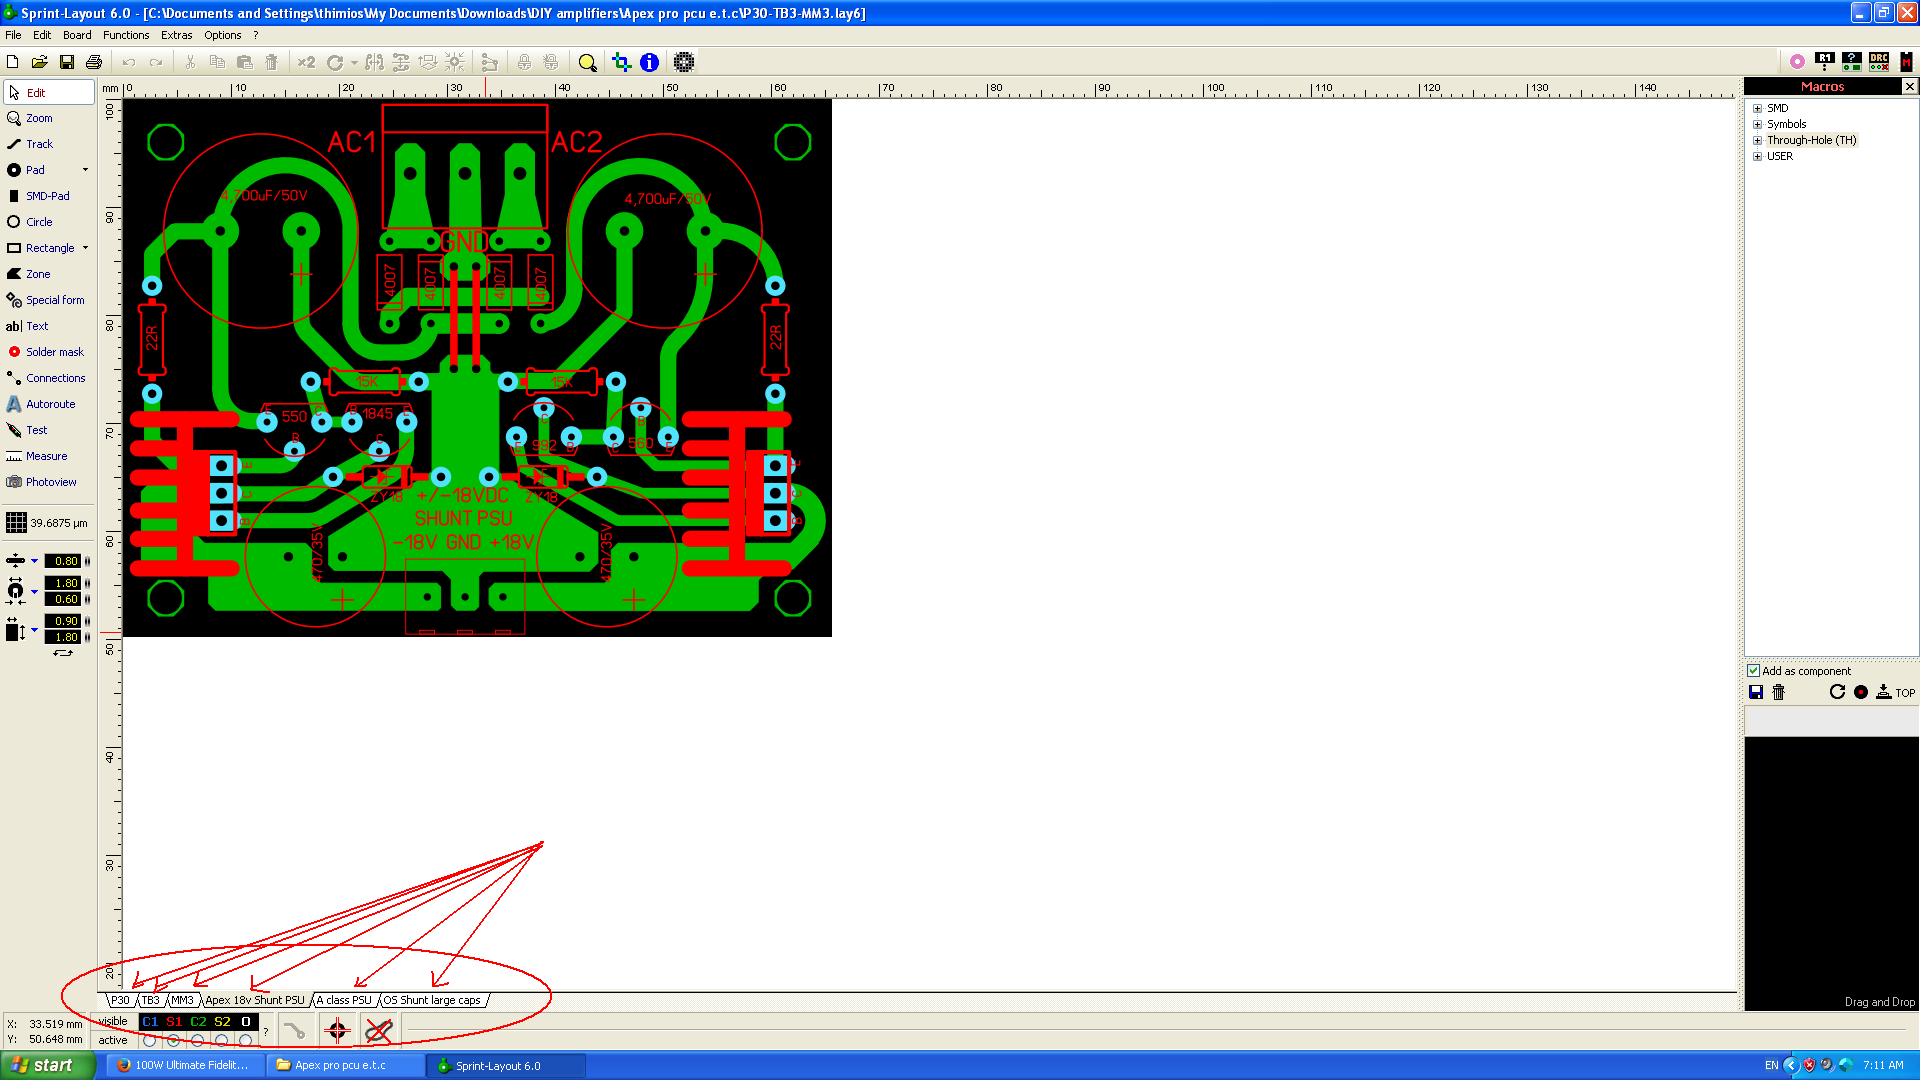This screenshot has height=1080, width=1920.
Task: Open the File menu
Action: (x=13, y=35)
